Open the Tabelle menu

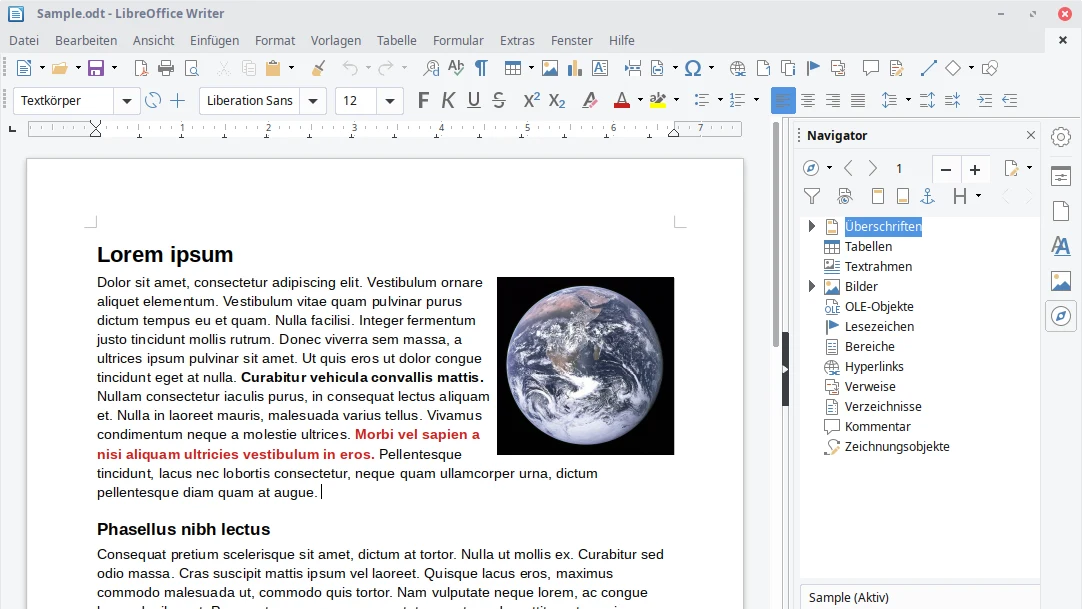(x=397, y=41)
